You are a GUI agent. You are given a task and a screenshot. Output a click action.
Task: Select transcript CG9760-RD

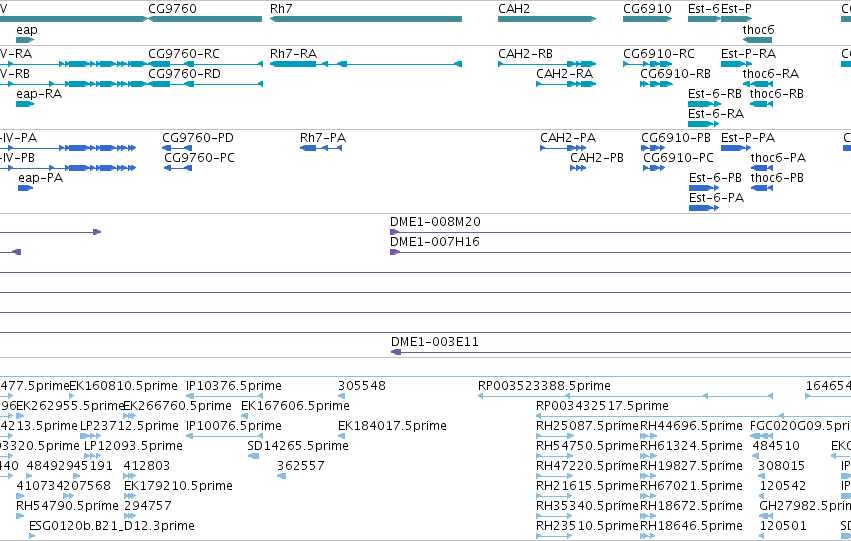tap(205, 84)
